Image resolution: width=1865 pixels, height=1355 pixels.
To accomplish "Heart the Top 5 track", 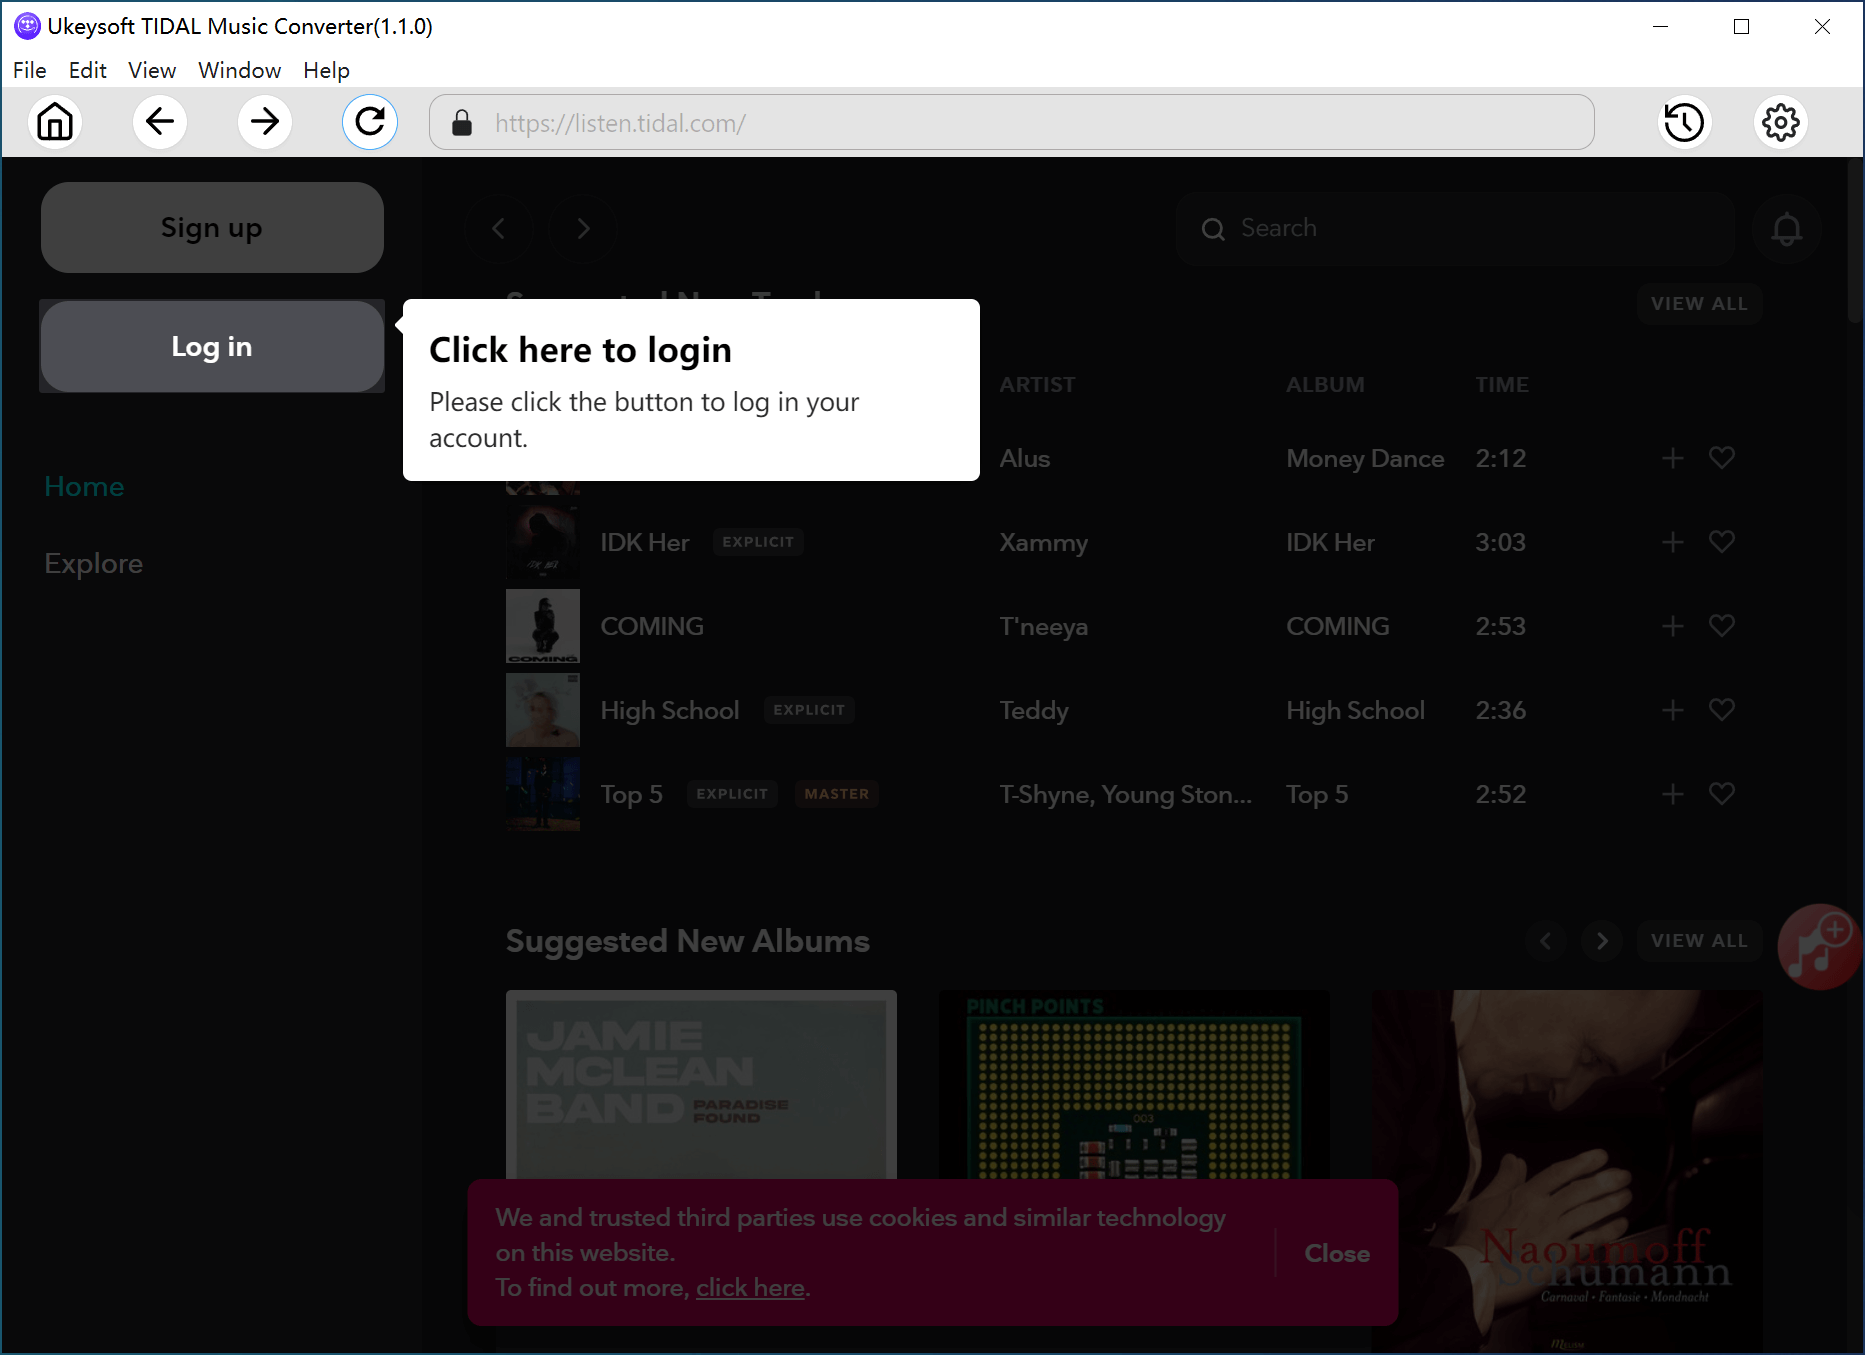I will [x=1721, y=794].
